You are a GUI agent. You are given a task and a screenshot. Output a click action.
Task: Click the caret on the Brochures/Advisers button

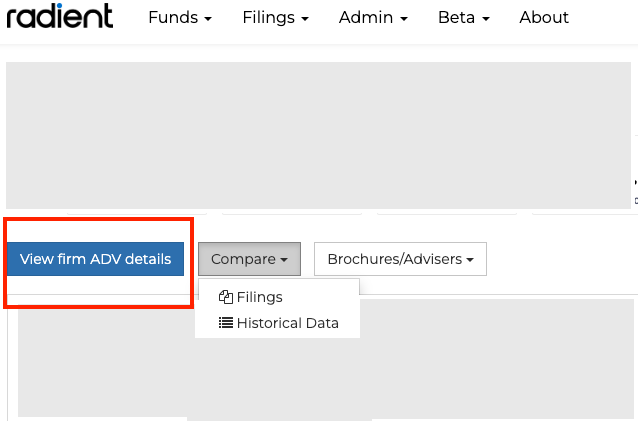[470, 260]
